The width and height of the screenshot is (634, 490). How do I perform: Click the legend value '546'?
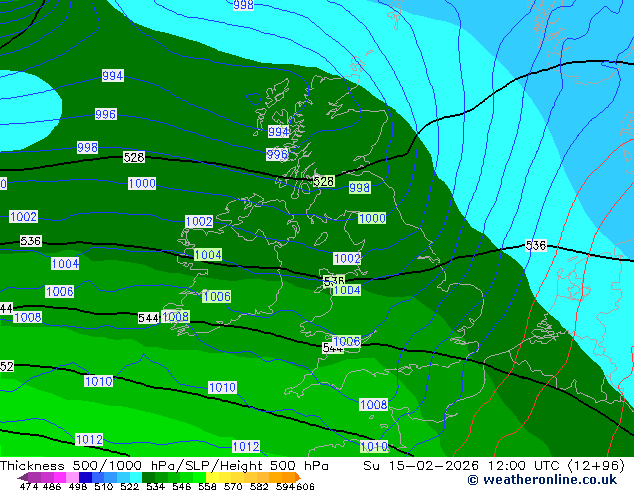[181, 486]
